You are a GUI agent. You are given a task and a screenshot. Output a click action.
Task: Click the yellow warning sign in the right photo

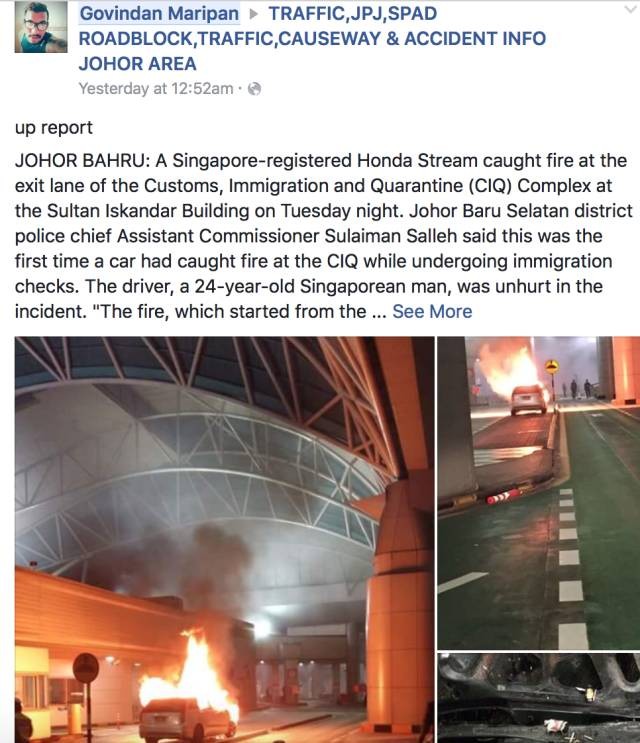coord(552,366)
